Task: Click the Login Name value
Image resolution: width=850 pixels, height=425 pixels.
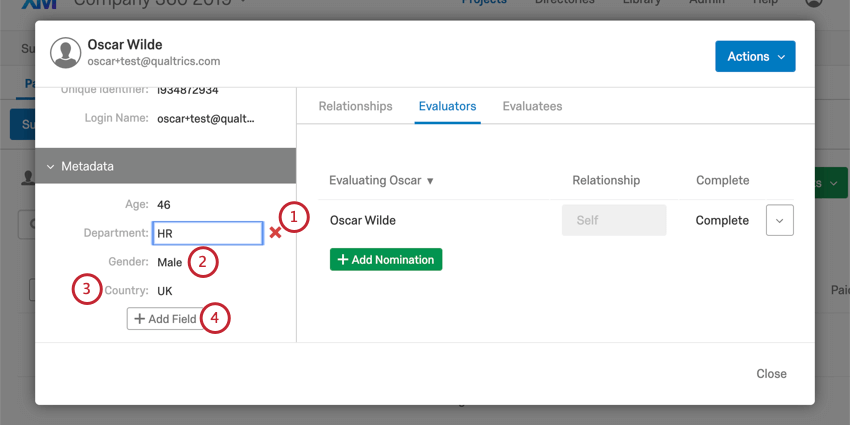Action: pos(205,119)
